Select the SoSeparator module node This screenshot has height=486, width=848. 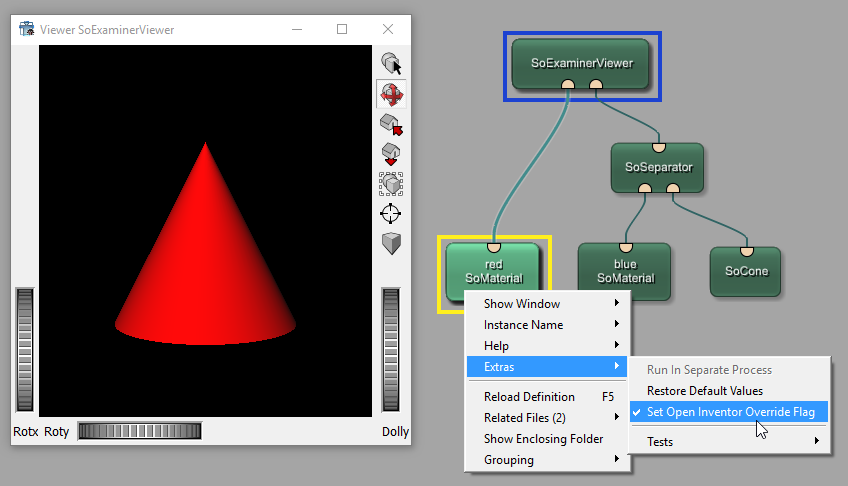657,167
